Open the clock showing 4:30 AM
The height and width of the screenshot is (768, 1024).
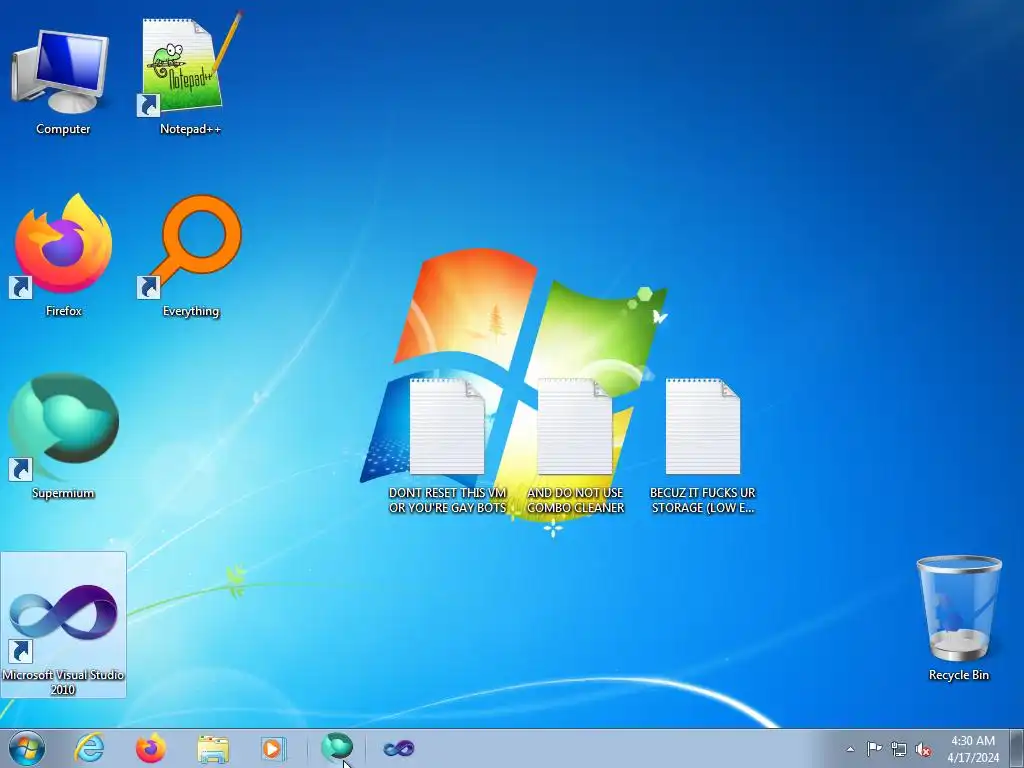pyautogui.click(x=973, y=748)
